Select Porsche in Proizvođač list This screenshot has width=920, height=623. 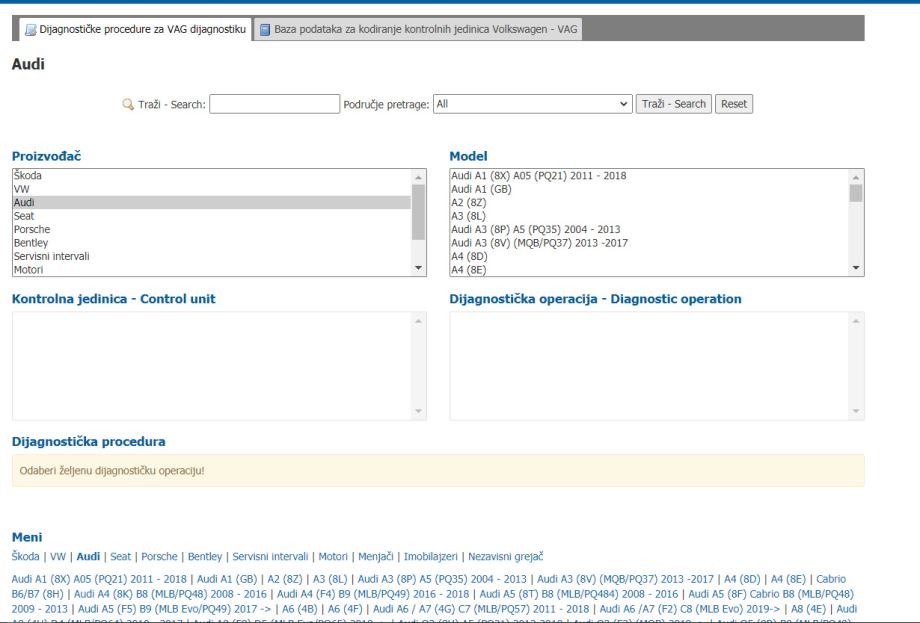point(212,229)
